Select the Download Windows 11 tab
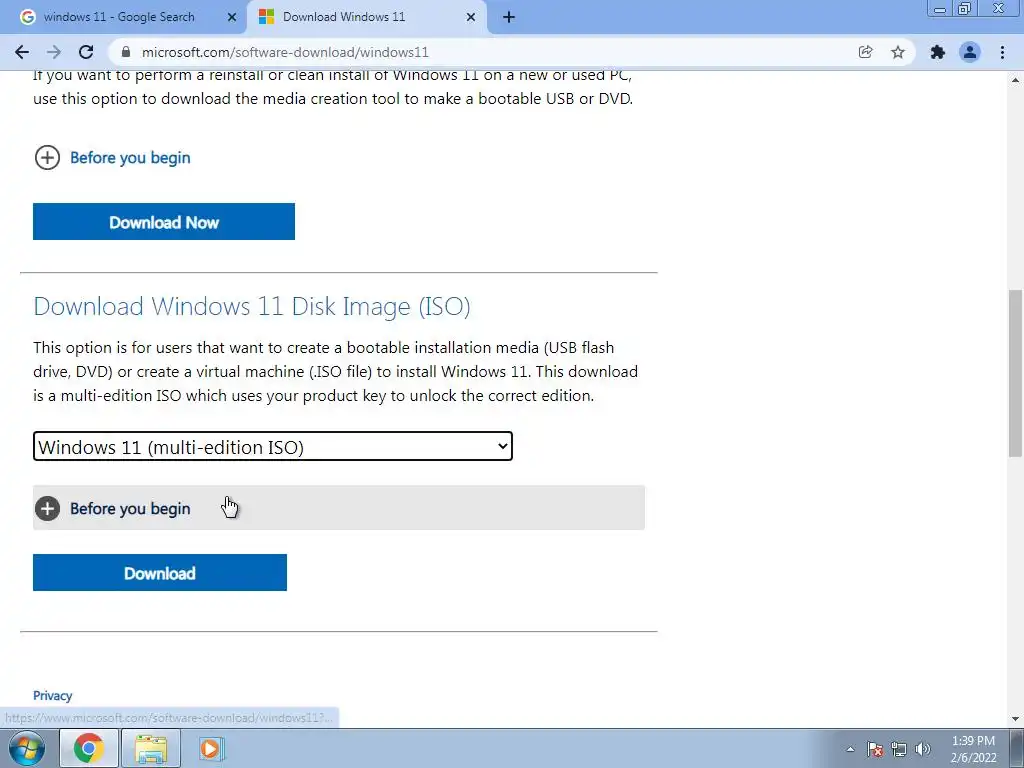Screen dimensions: 1024x768 pyautogui.click(x=344, y=18)
